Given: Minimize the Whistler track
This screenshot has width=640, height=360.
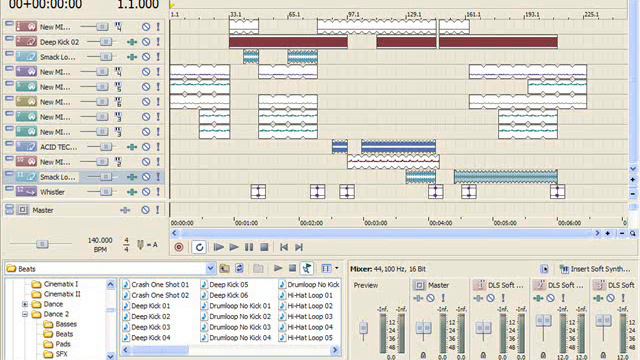Looking at the screenshot, I should click(x=9, y=189).
